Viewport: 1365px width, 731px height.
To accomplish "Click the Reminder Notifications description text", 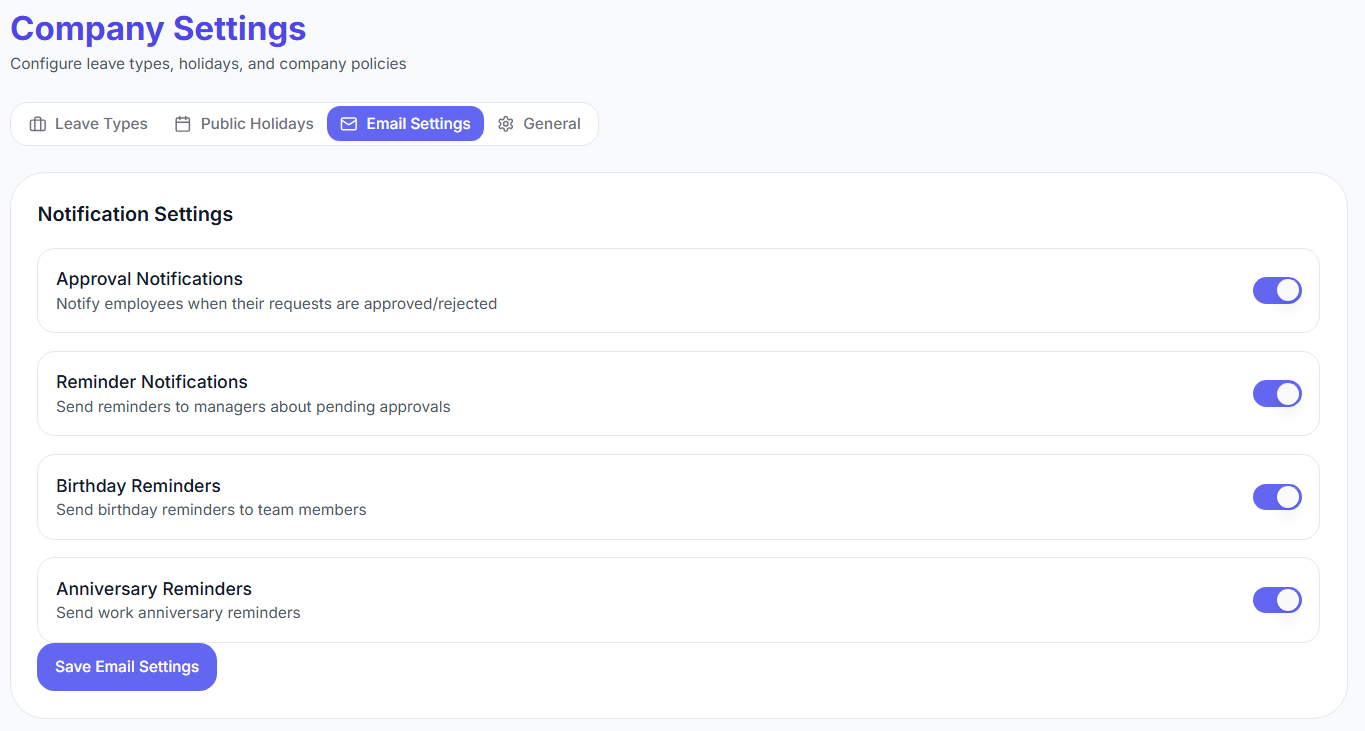I will [x=253, y=406].
